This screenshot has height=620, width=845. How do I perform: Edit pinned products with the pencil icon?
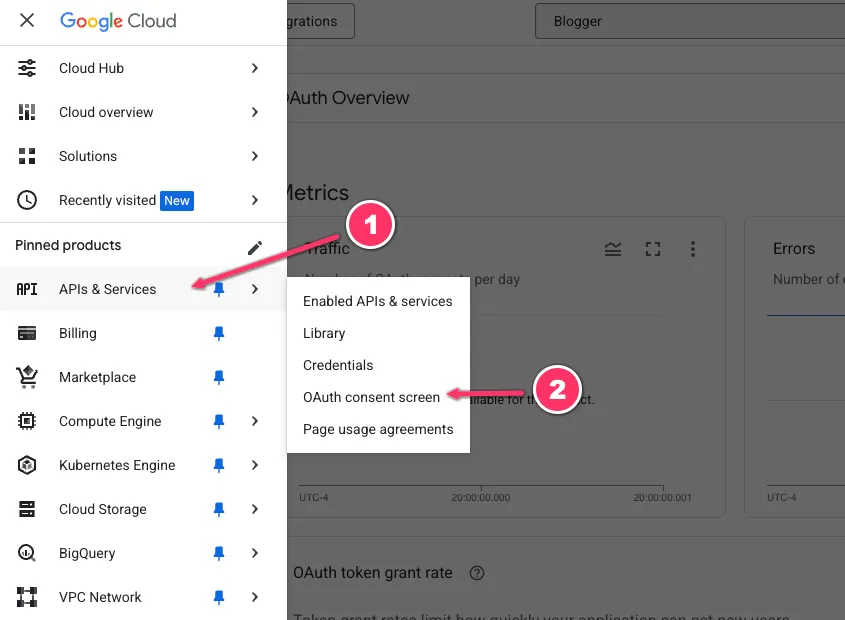coord(255,247)
